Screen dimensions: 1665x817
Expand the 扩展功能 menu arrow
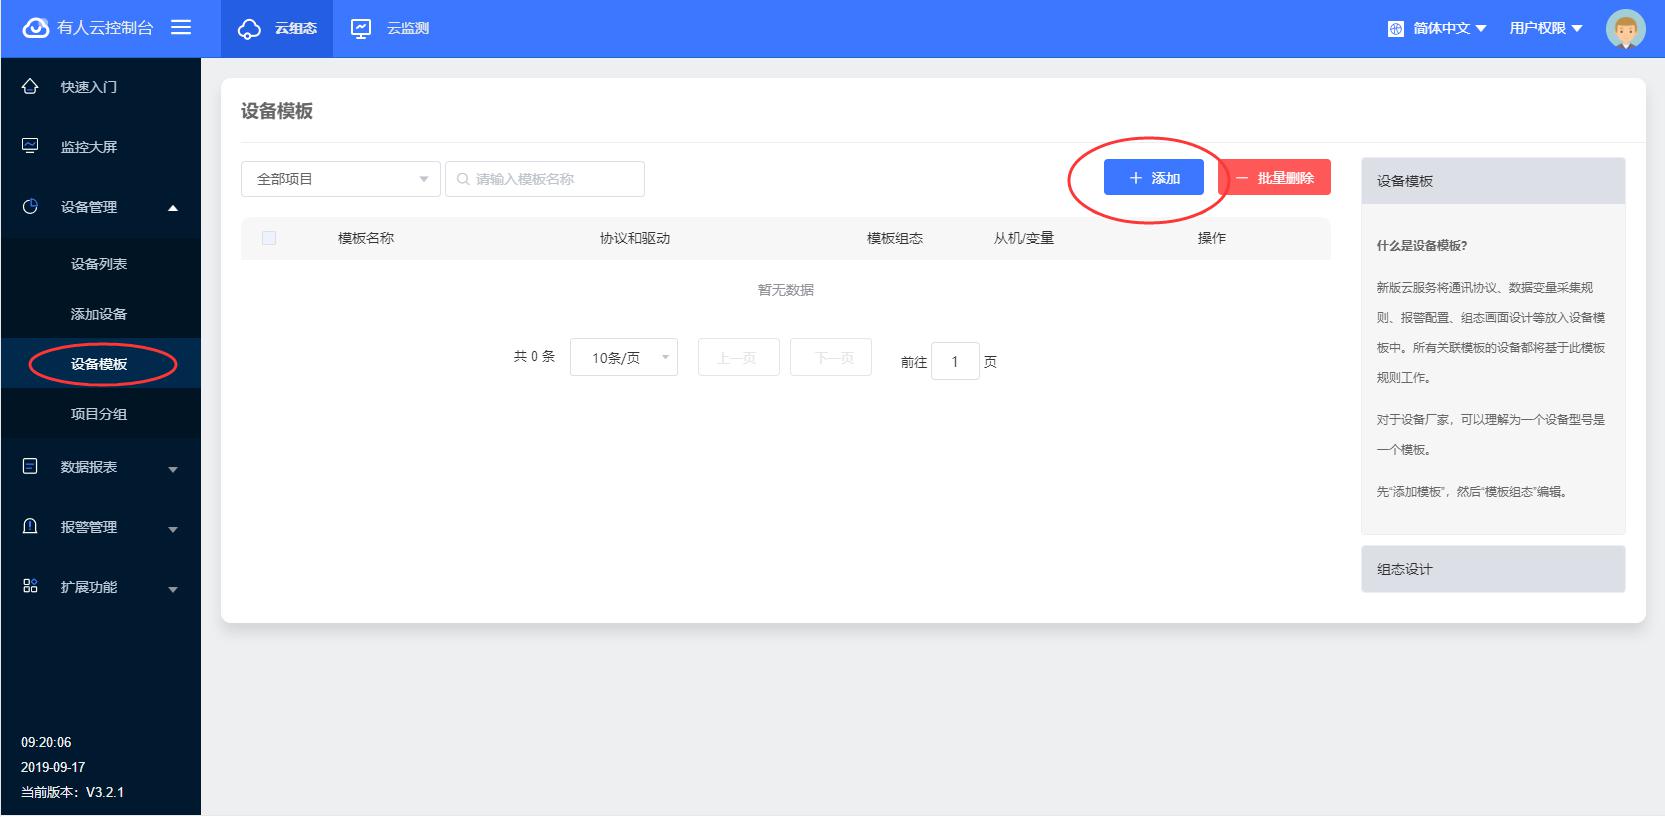[x=173, y=589]
